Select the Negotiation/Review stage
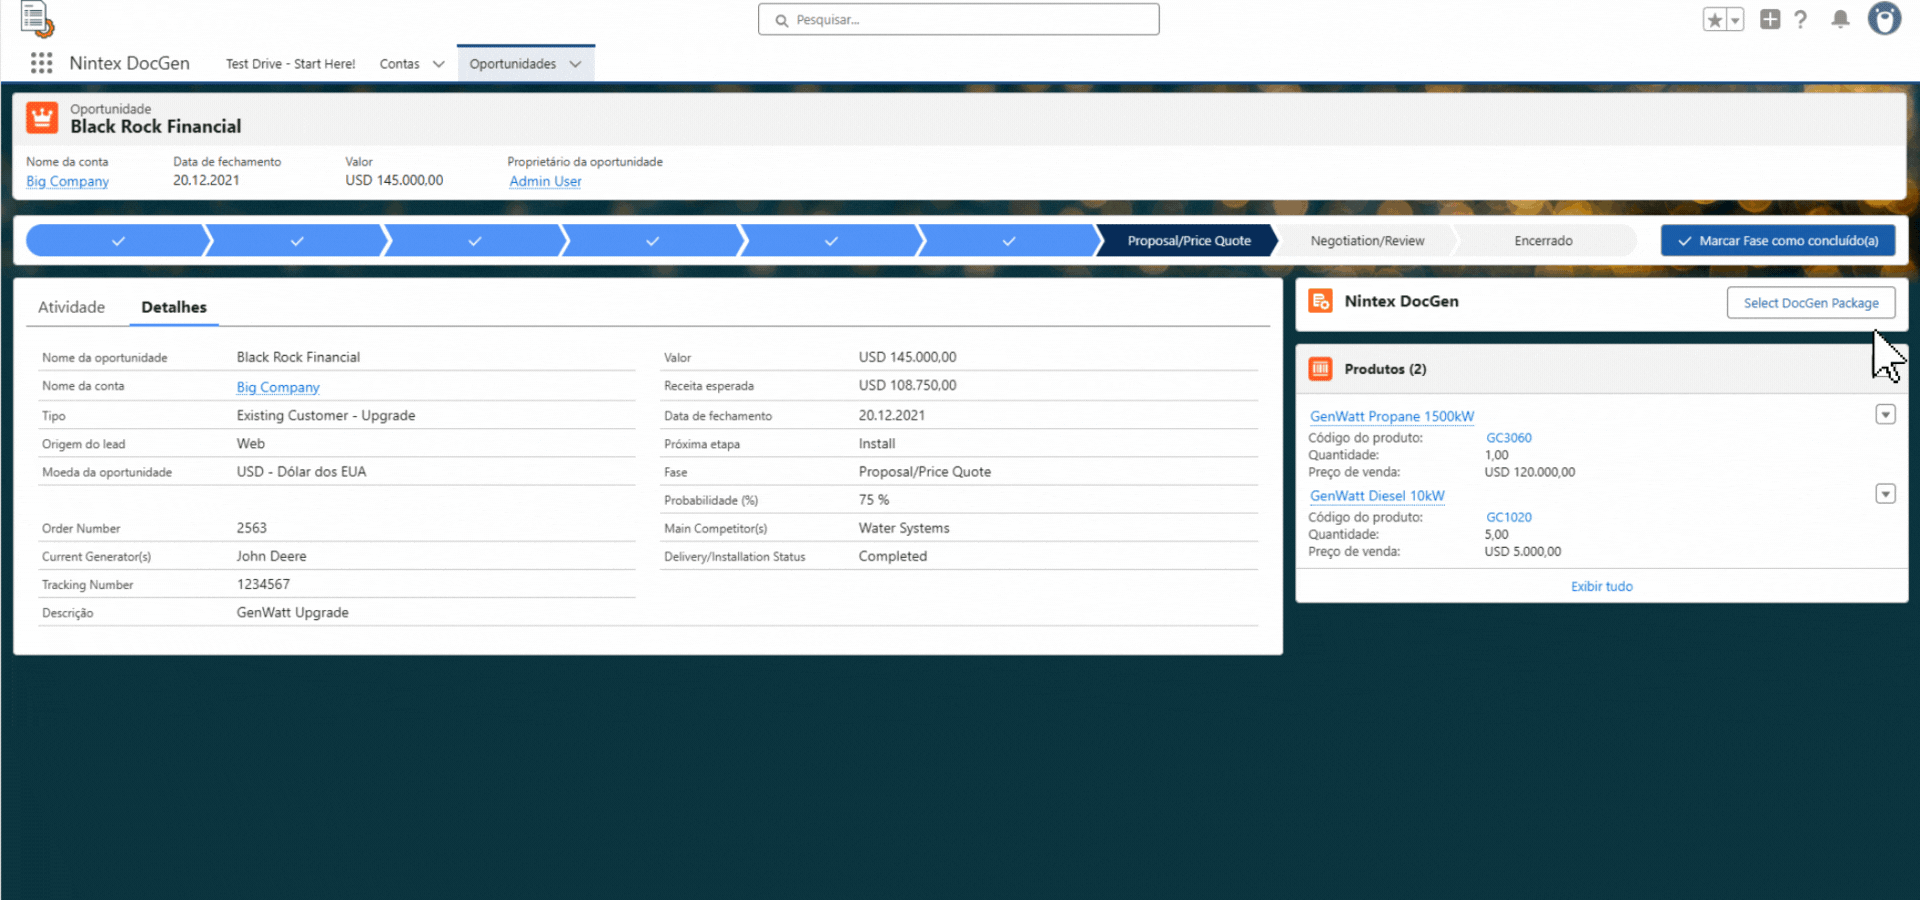1920x900 pixels. pyautogui.click(x=1367, y=241)
